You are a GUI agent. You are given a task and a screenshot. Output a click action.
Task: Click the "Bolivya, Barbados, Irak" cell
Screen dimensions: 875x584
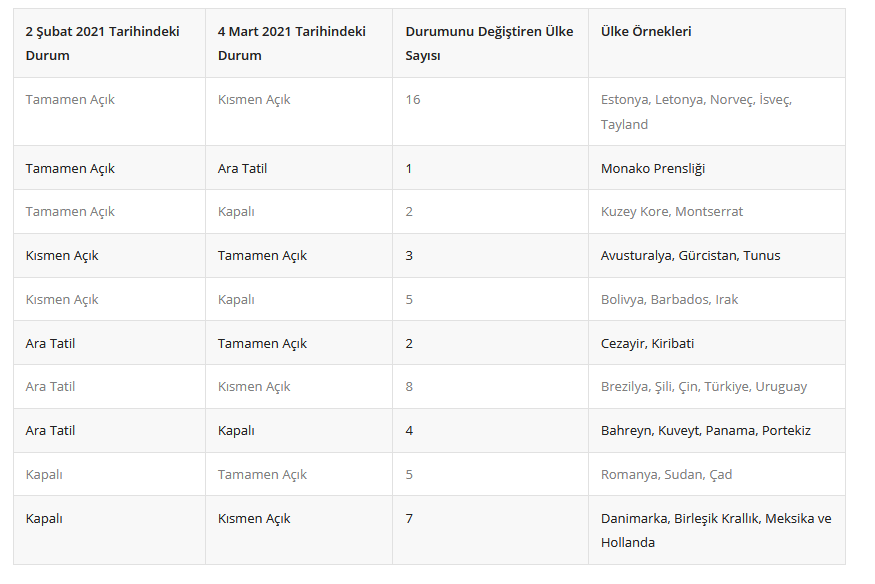tap(669, 299)
